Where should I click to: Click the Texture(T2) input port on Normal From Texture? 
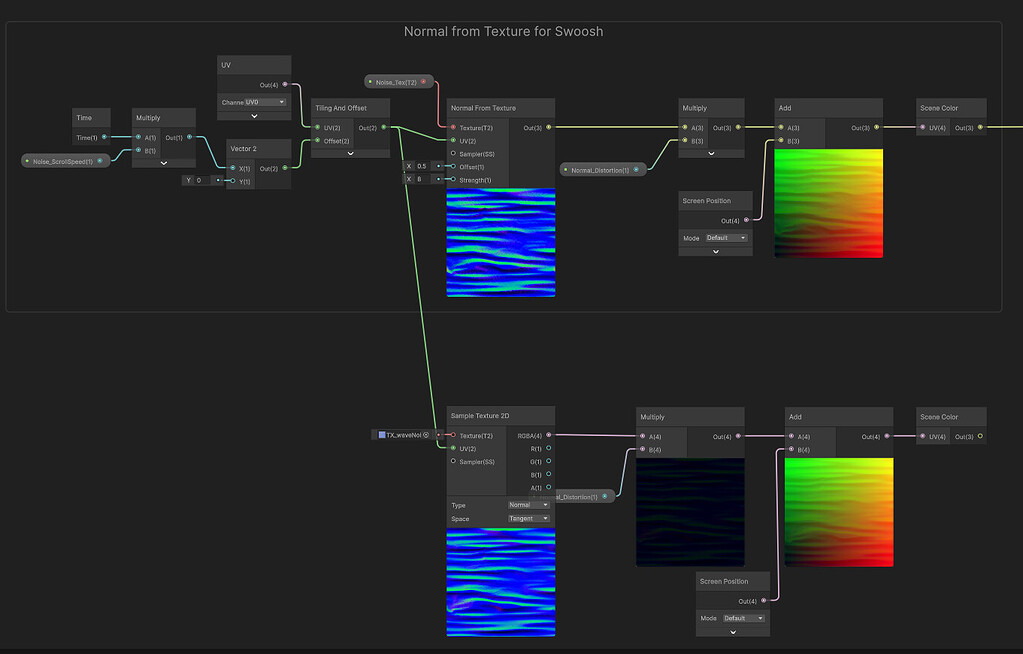pos(452,127)
